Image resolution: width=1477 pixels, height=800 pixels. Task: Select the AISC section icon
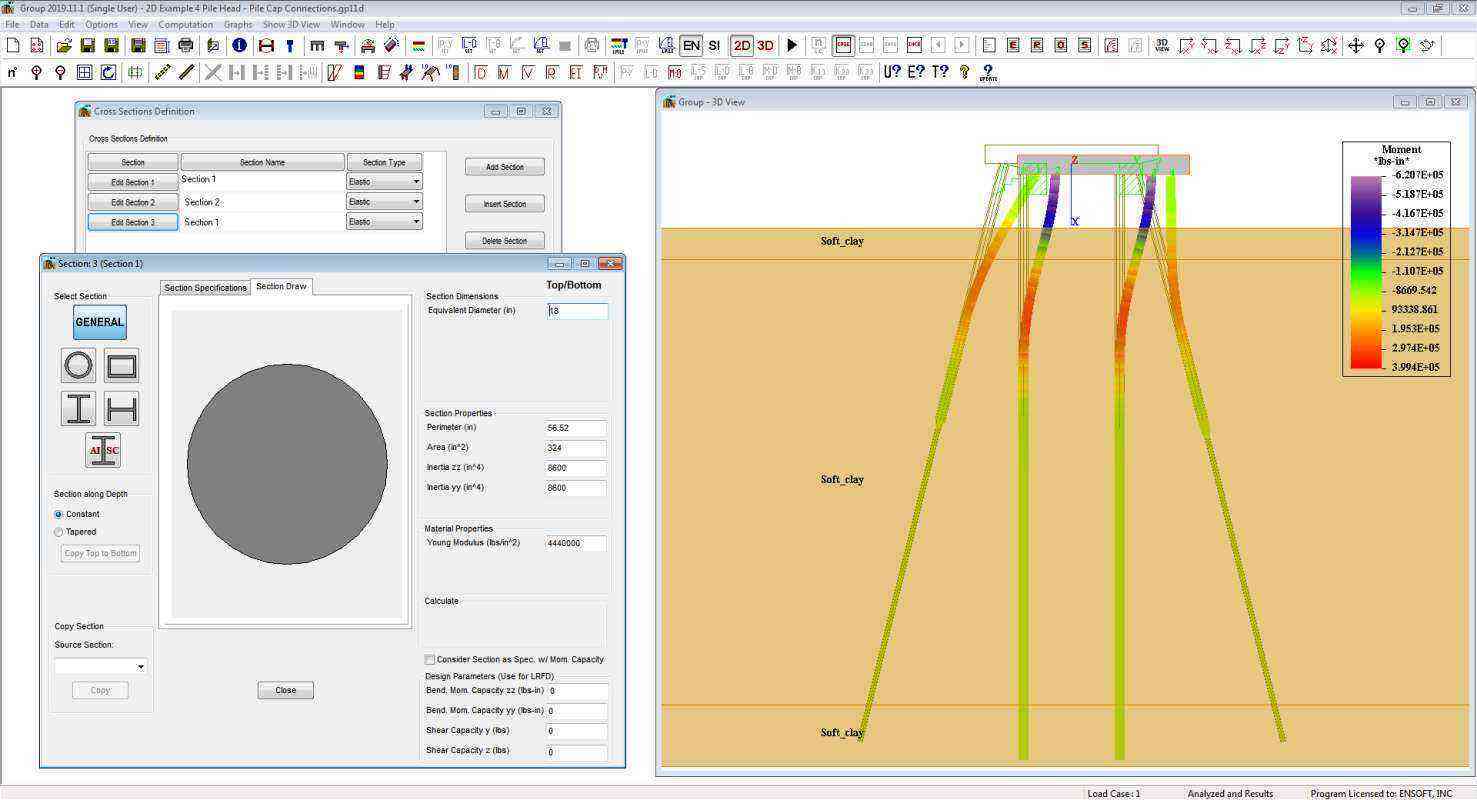pos(103,450)
